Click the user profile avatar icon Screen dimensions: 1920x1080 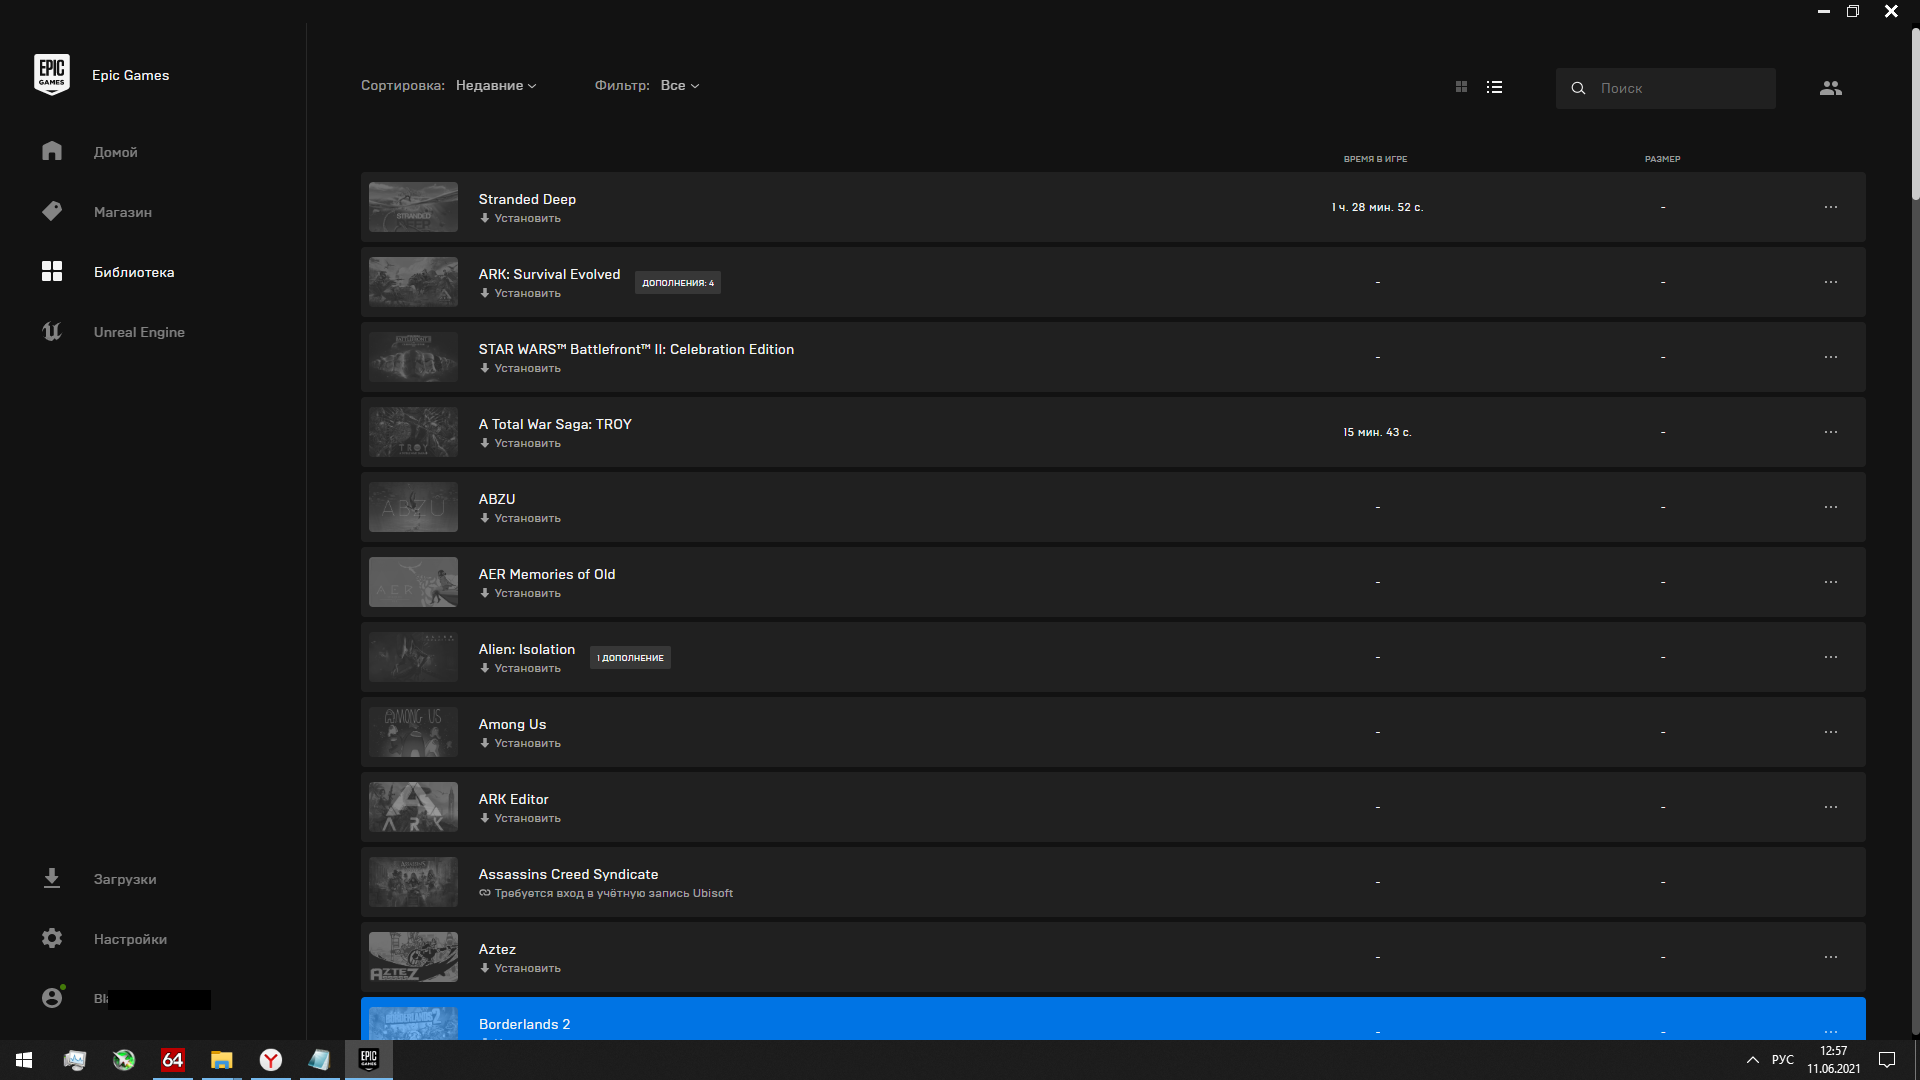tap(52, 998)
